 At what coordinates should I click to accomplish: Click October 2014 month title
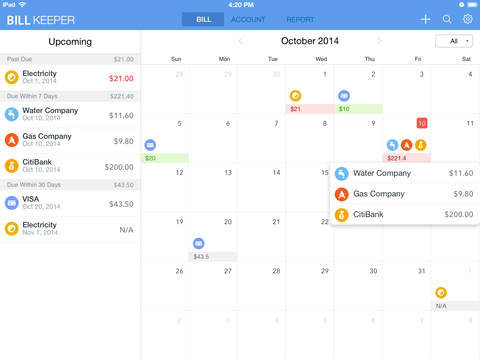(x=310, y=41)
